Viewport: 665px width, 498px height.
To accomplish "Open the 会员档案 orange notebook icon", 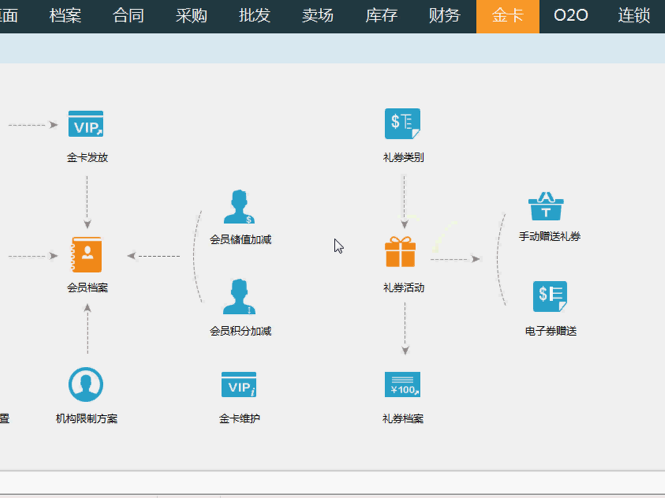I will [87, 255].
